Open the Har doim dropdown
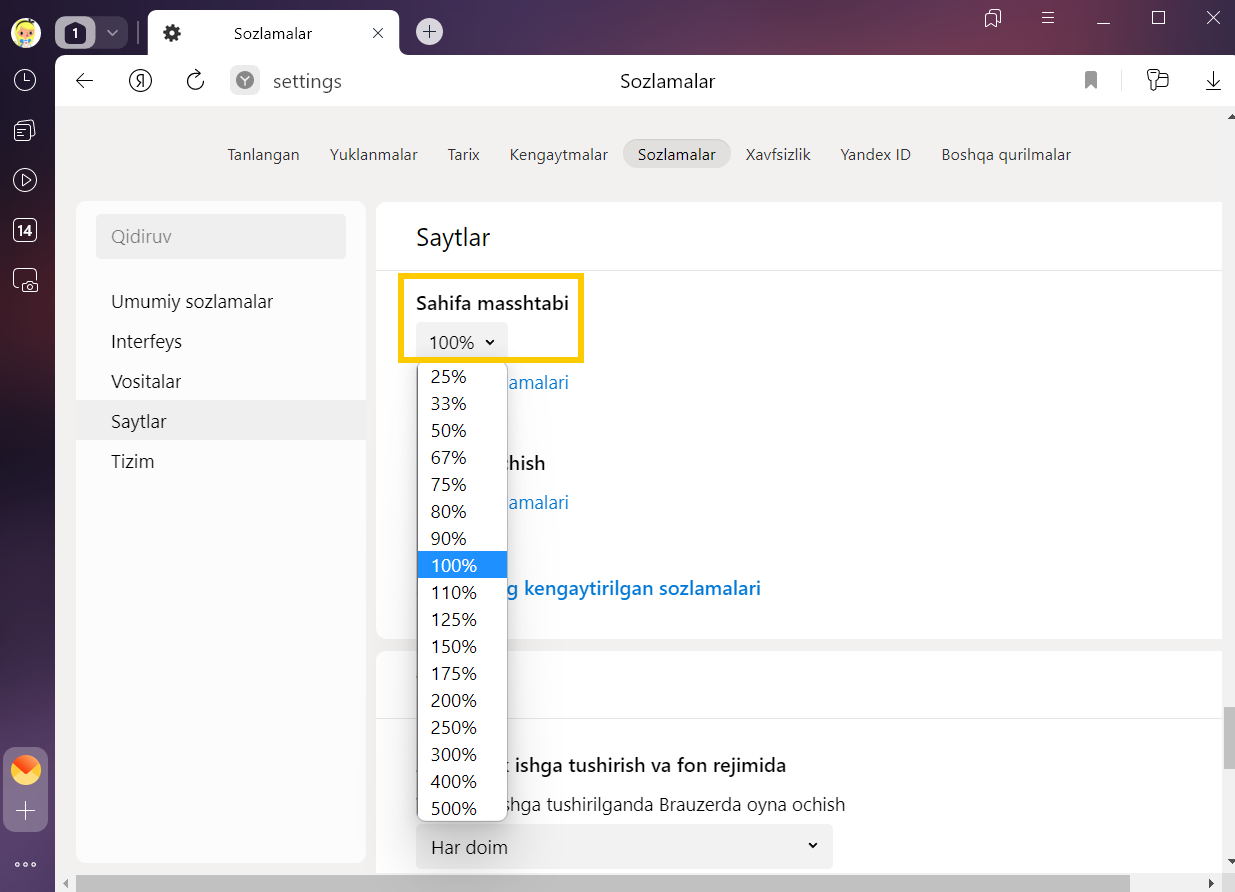The height and width of the screenshot is (892, 1235). pos(624,847)
